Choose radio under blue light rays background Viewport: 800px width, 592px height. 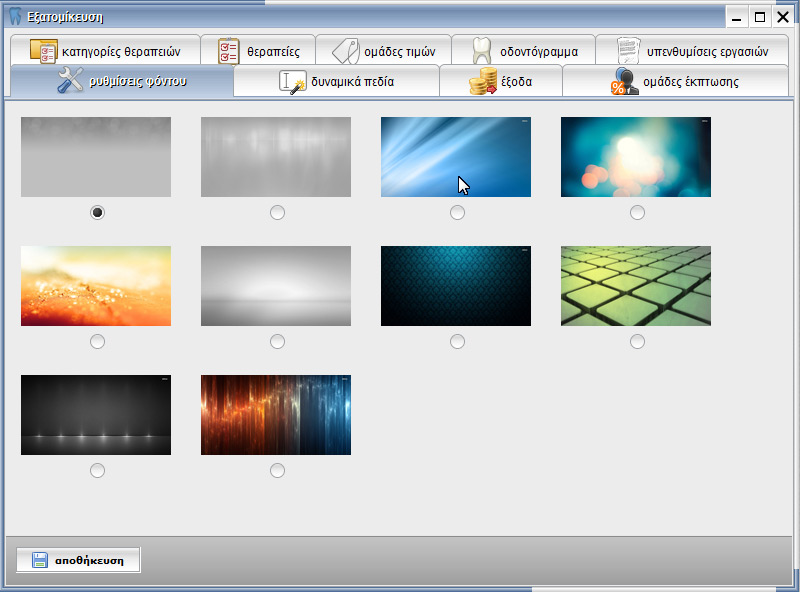coord(457,212)
